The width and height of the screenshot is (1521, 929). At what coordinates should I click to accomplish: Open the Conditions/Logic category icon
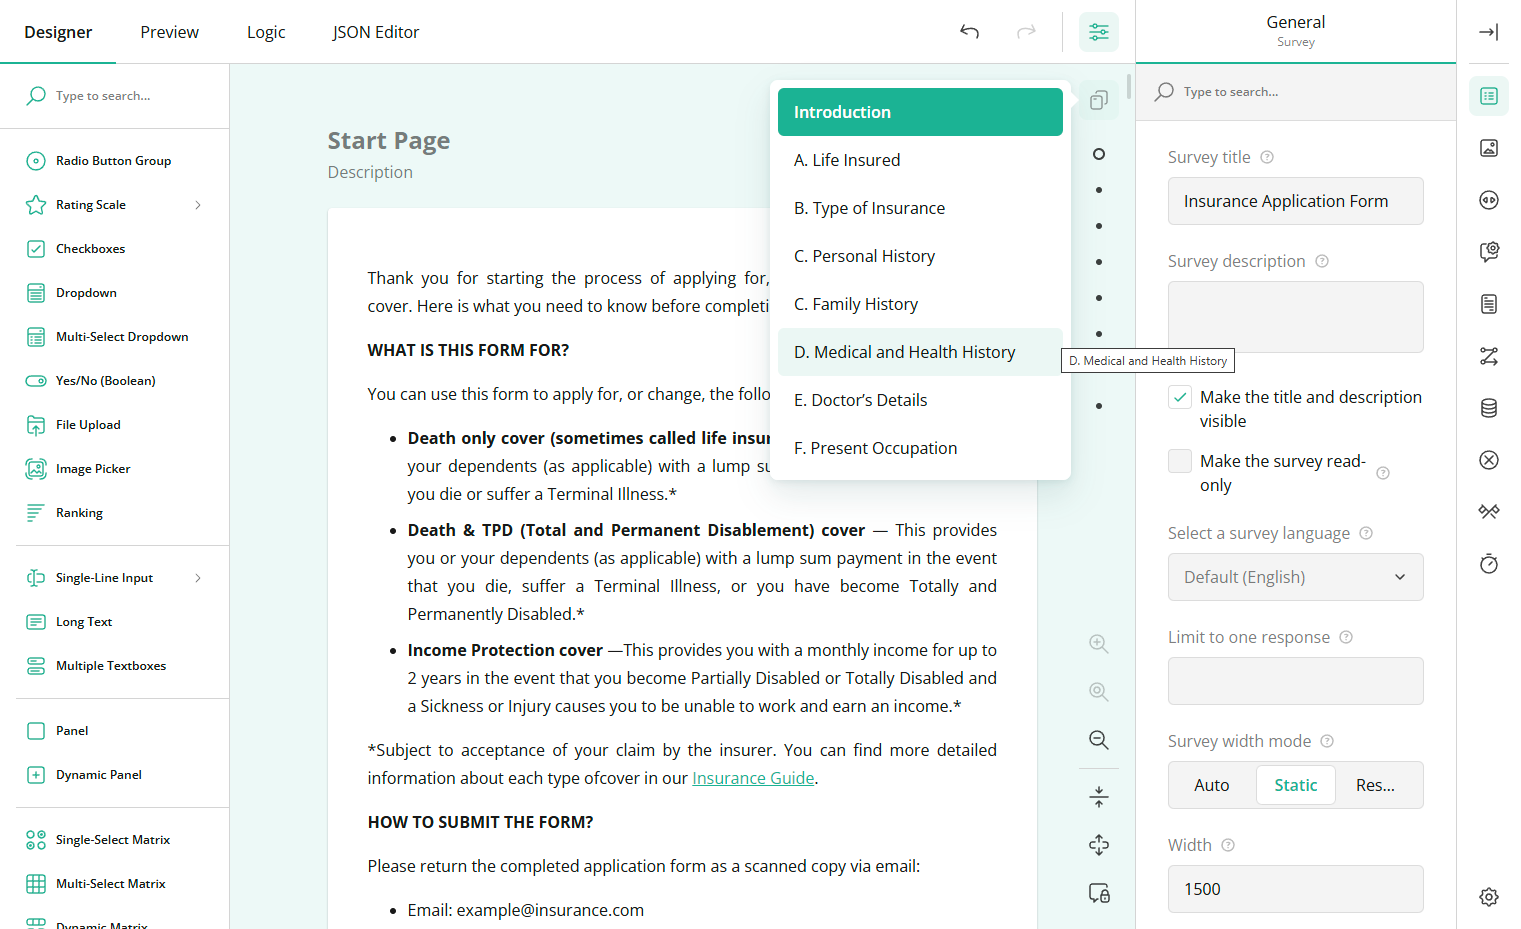pyautogui.click(x=1489, y=356)
